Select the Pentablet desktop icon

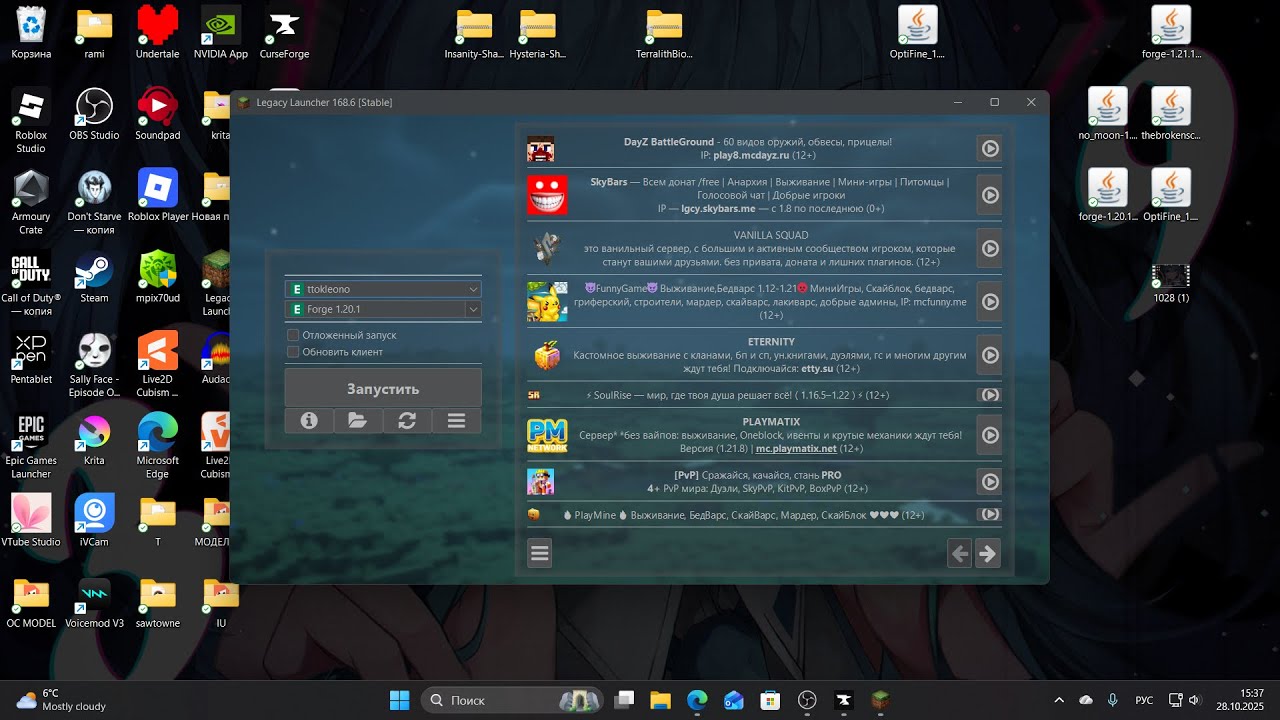pos(31,357)
